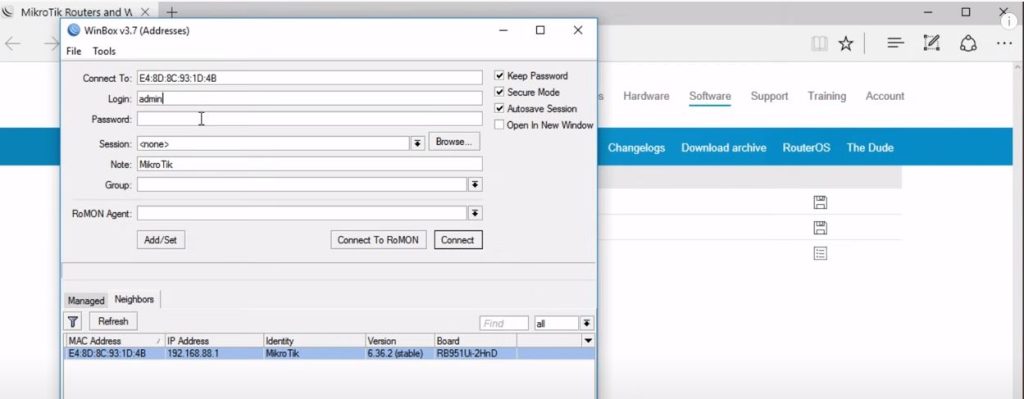Open the Changelogs link on the webpage
This screenshot has height=399, width=1024.
[x=636, y=148]
